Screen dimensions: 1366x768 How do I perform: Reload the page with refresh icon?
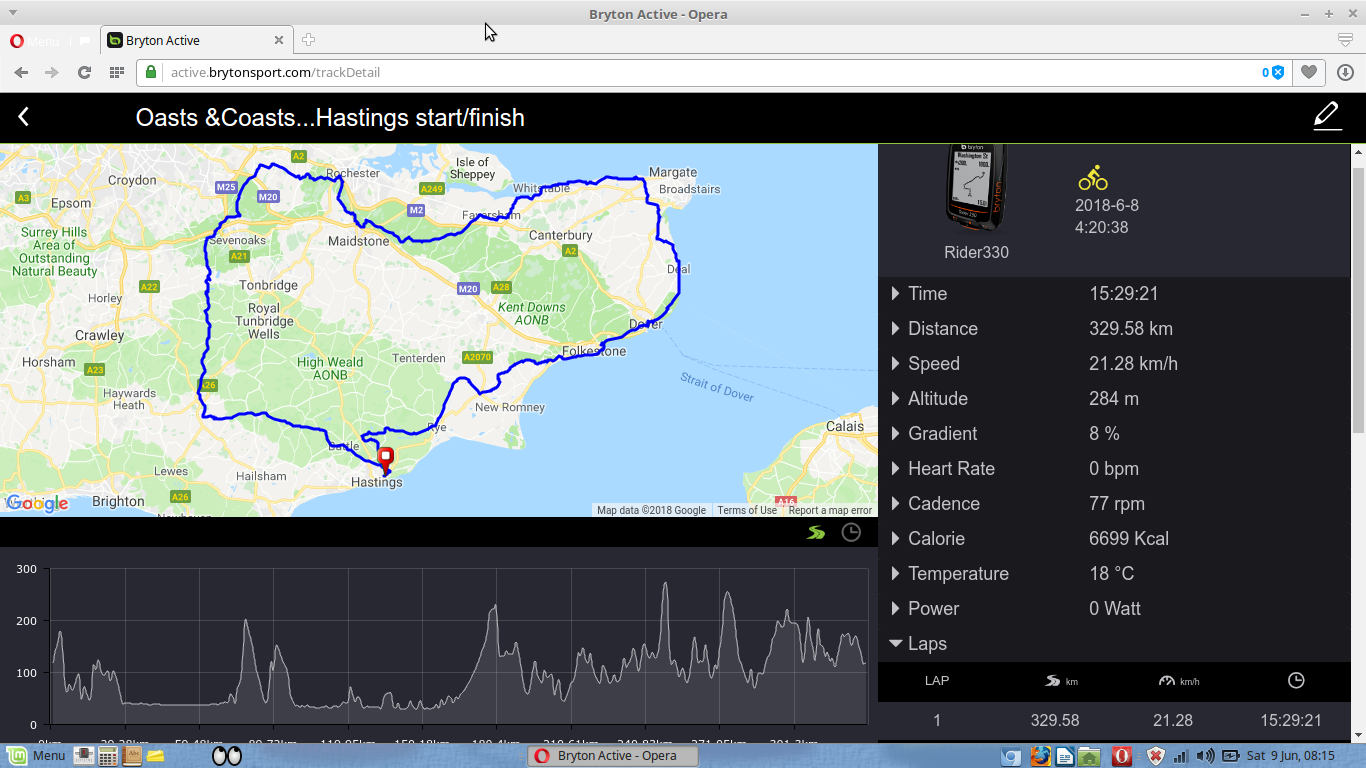(84, 72)
